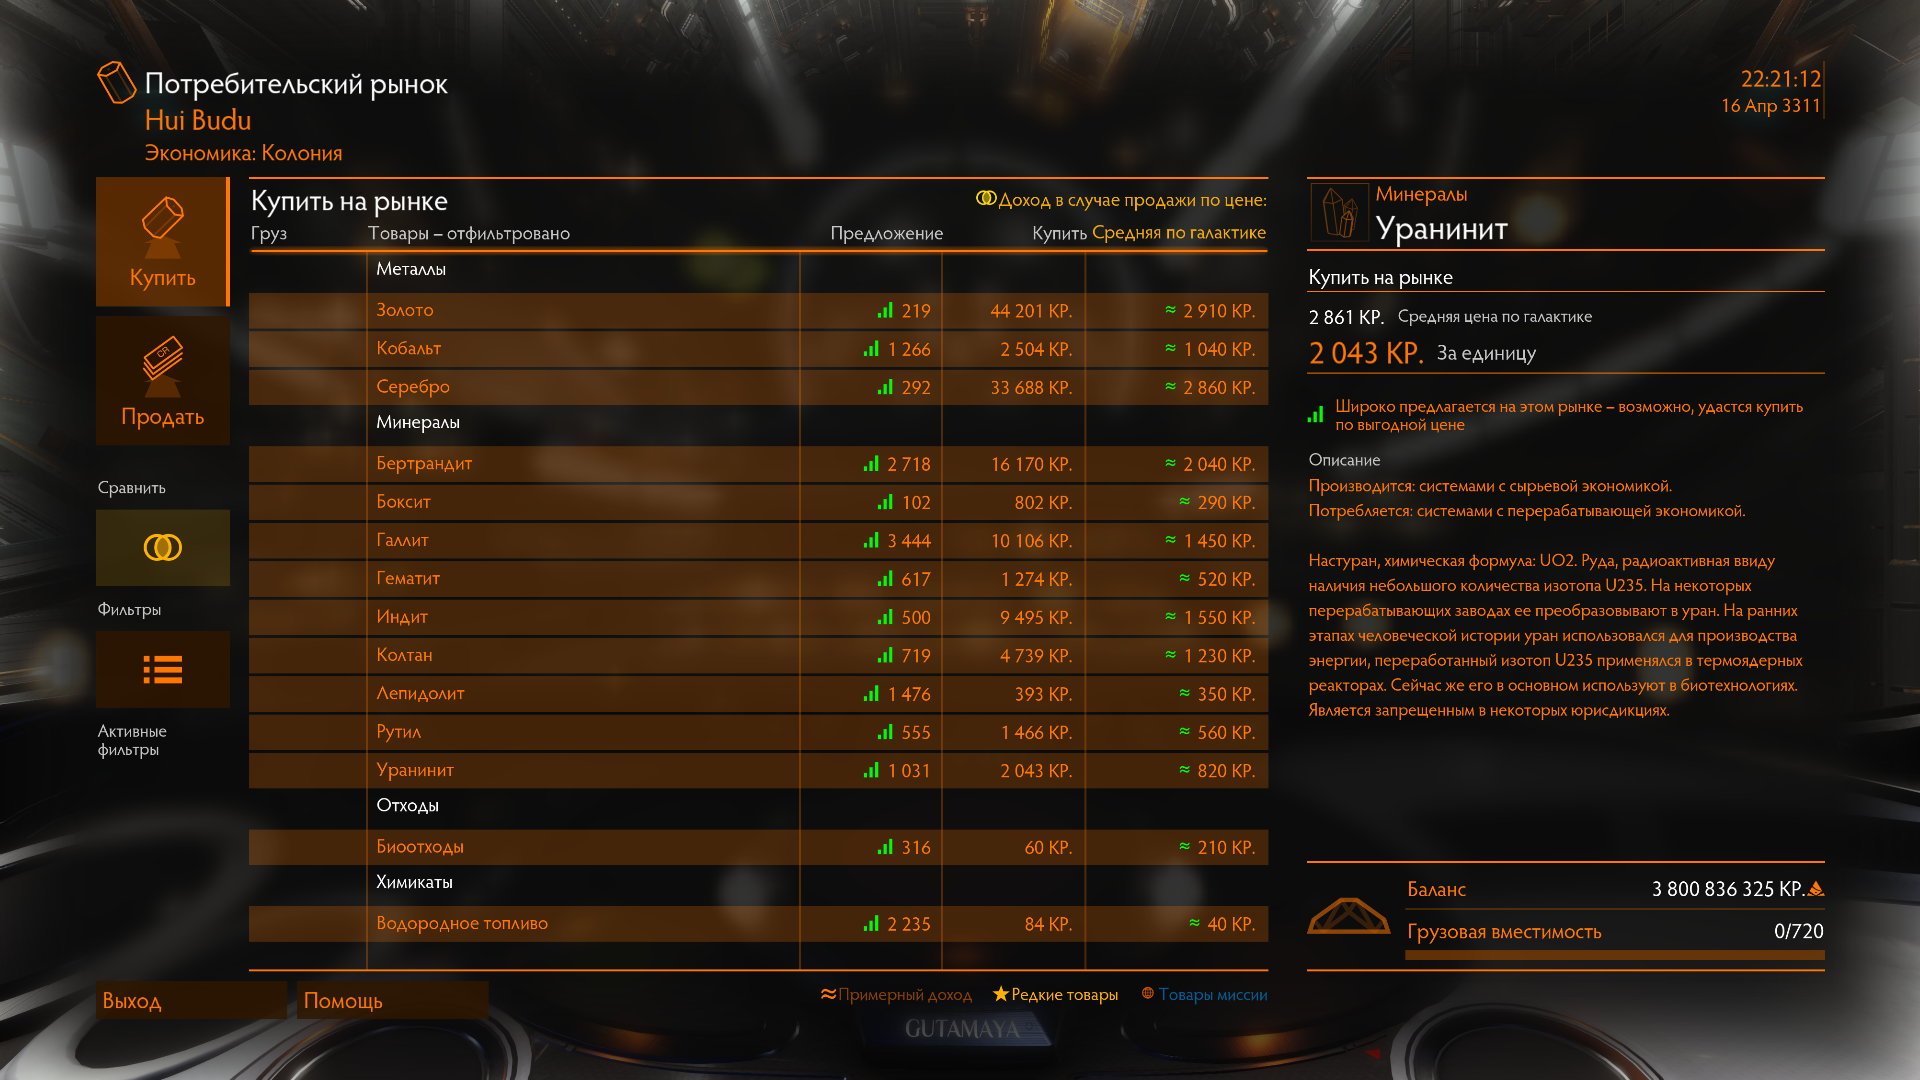Click the Uraninite mineral thumbnail icon
This screenshot has width=1920, height=1080.
pos(1339,212)
